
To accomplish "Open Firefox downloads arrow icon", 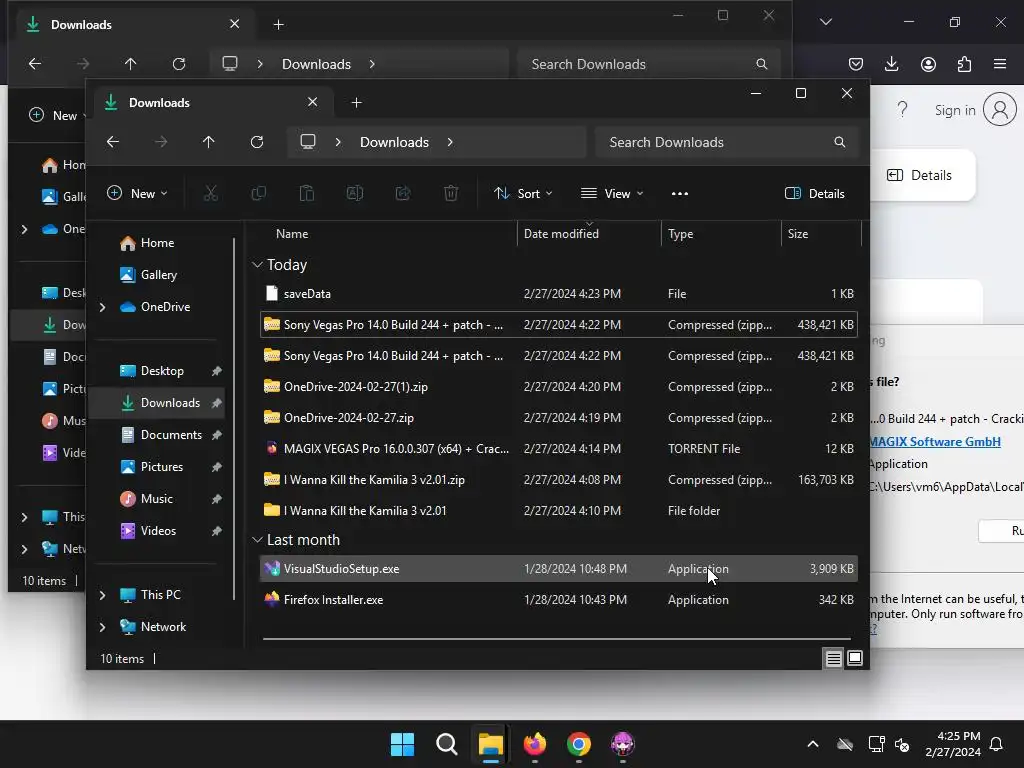I will 891,64.
